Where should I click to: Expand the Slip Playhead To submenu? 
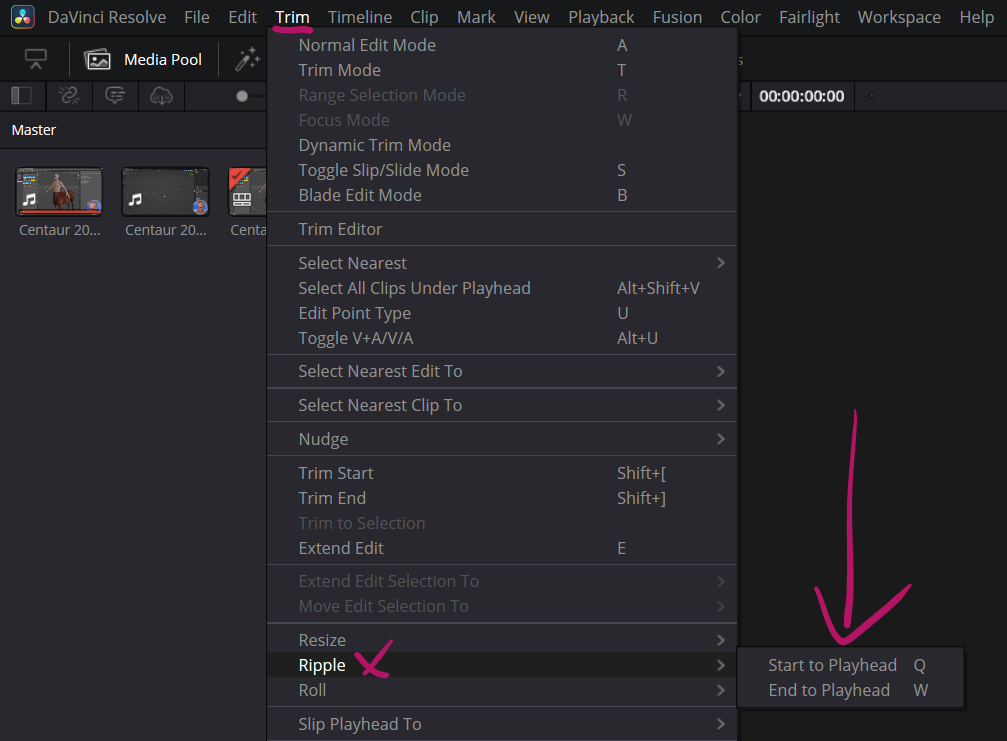coord(359,724)
